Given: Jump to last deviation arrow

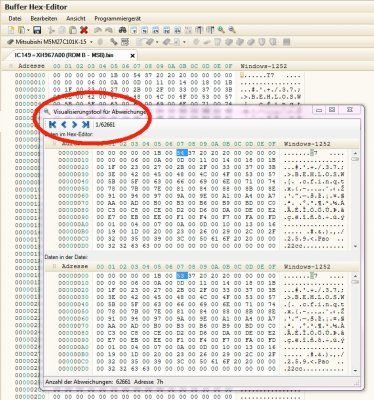Looking at the screenshot, I should click(x=86, y=125).
